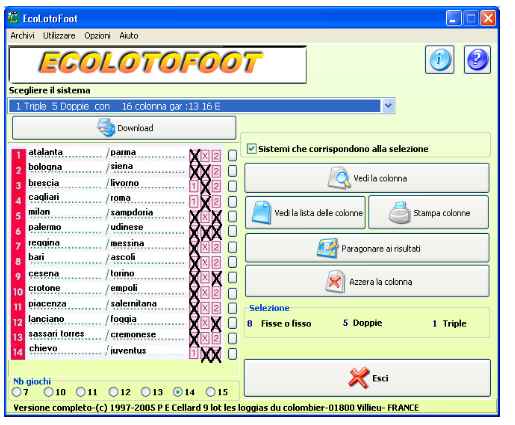Click away team name 'sampdoria'
Image resolution: width=515 pixels, height=425 pixels.
tap(132, 212)
